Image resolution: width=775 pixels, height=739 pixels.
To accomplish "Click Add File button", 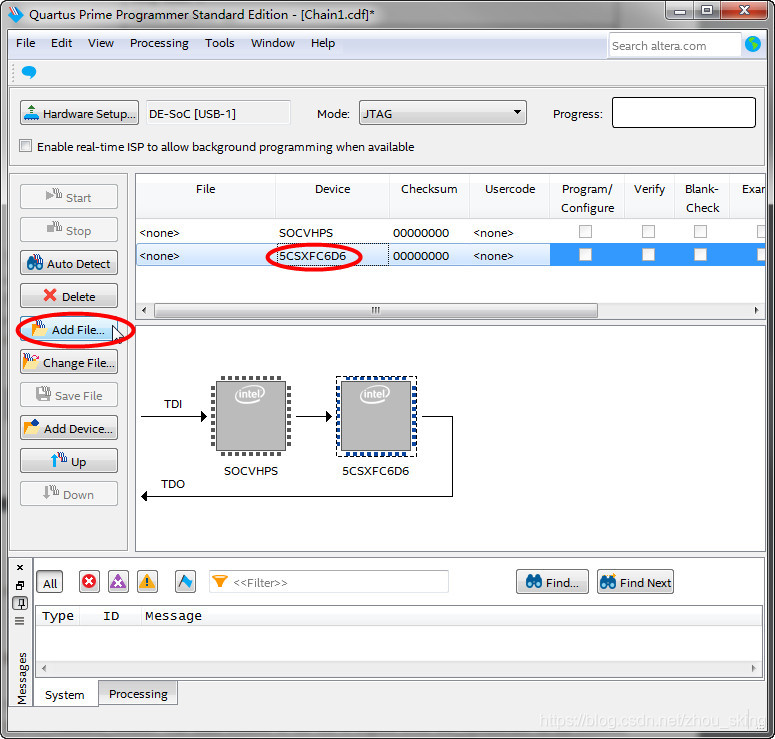I will 69,329.
